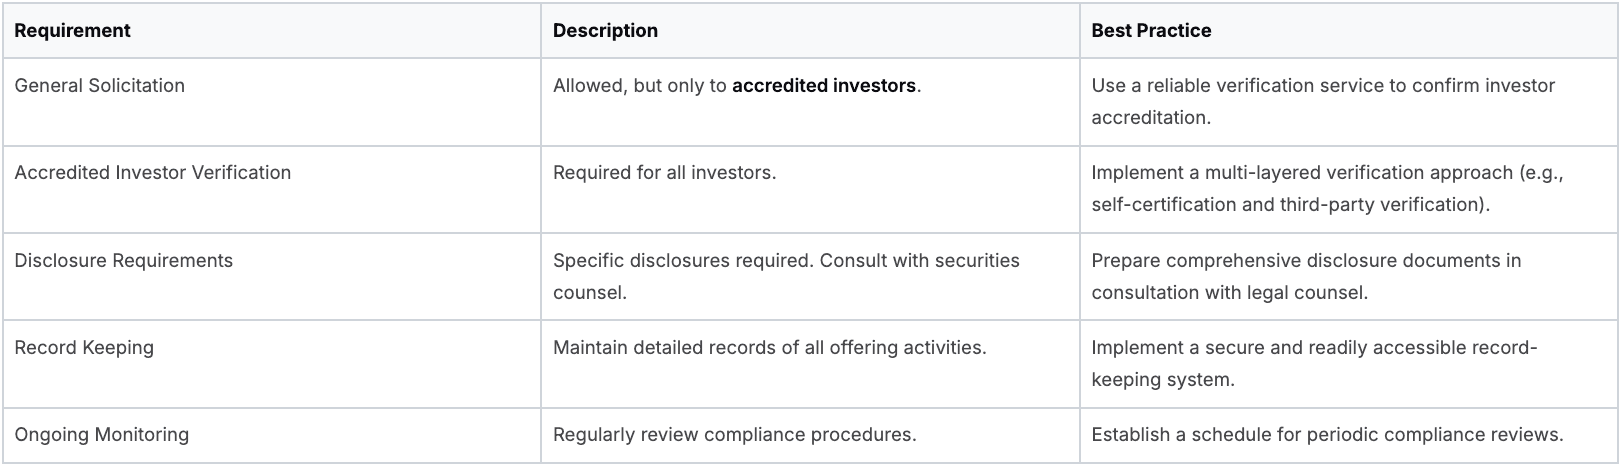1622x468 pixels.
Task: Click the 'secure and readily accessible record-keeping' cell
Action: (x=1313, y=363)
